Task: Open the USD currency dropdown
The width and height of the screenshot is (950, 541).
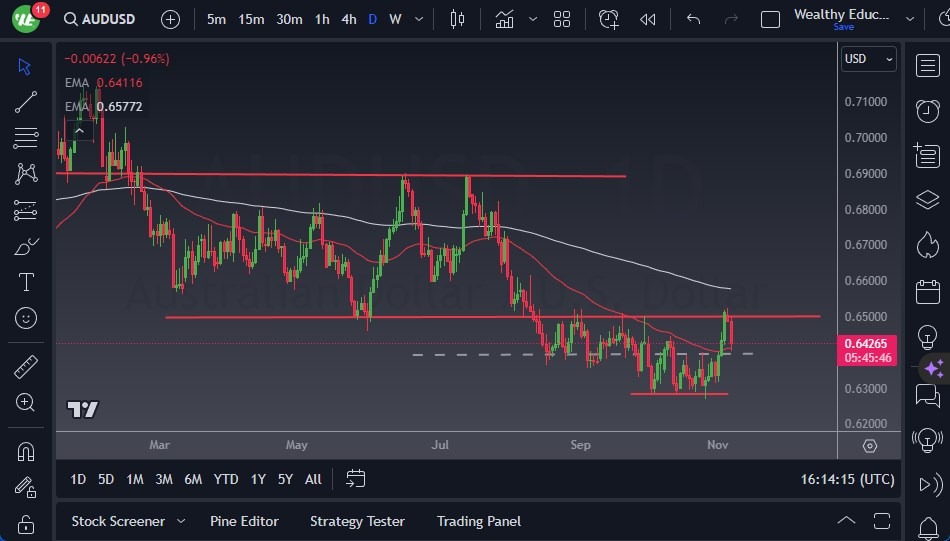Action: click(x=868, y=59)
